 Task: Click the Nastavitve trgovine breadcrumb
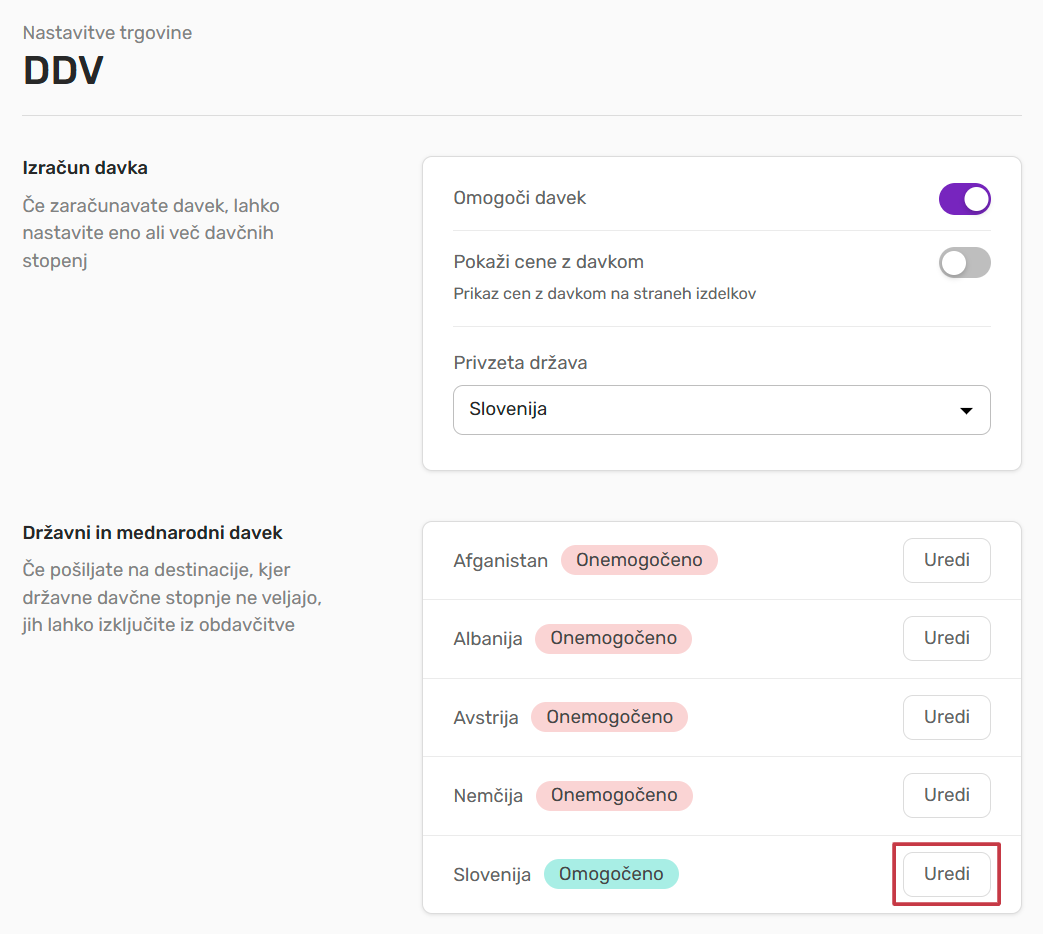point(107,33)
